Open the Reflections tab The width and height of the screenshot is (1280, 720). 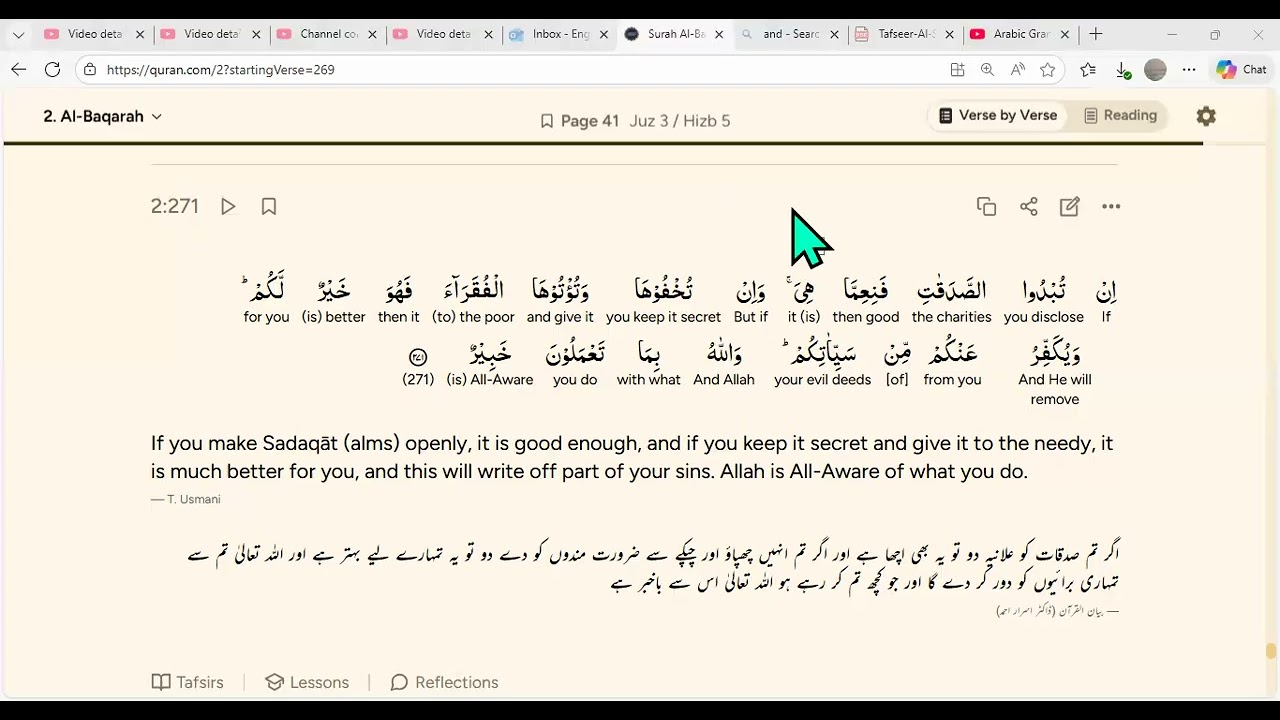[444, 682]
